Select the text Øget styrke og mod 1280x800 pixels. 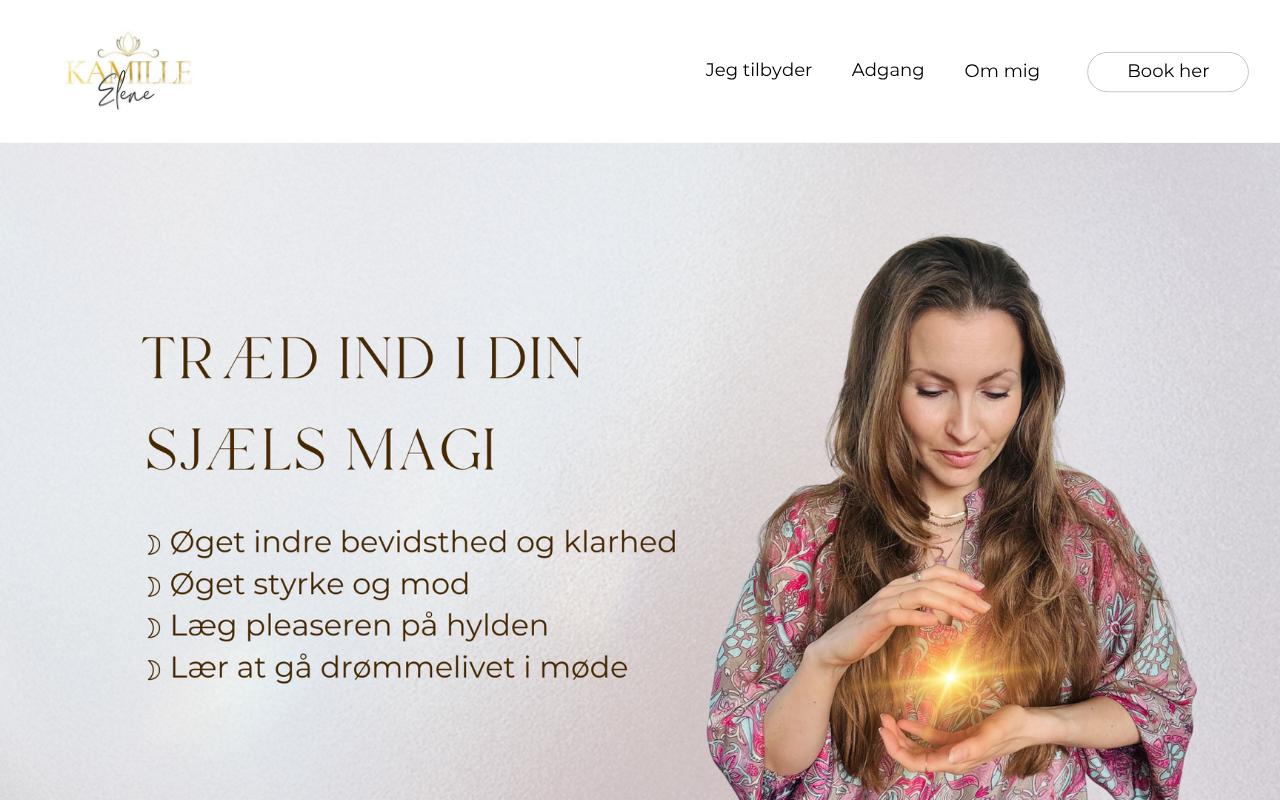click(319, 584)
